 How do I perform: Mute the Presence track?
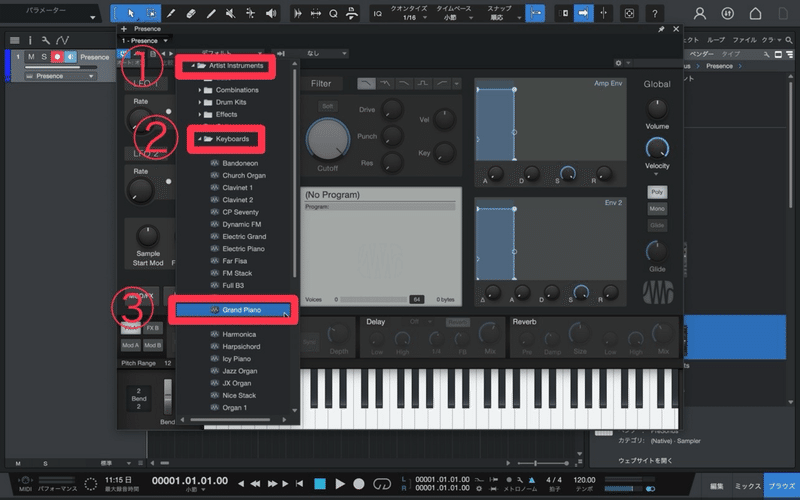coord(31,57)
